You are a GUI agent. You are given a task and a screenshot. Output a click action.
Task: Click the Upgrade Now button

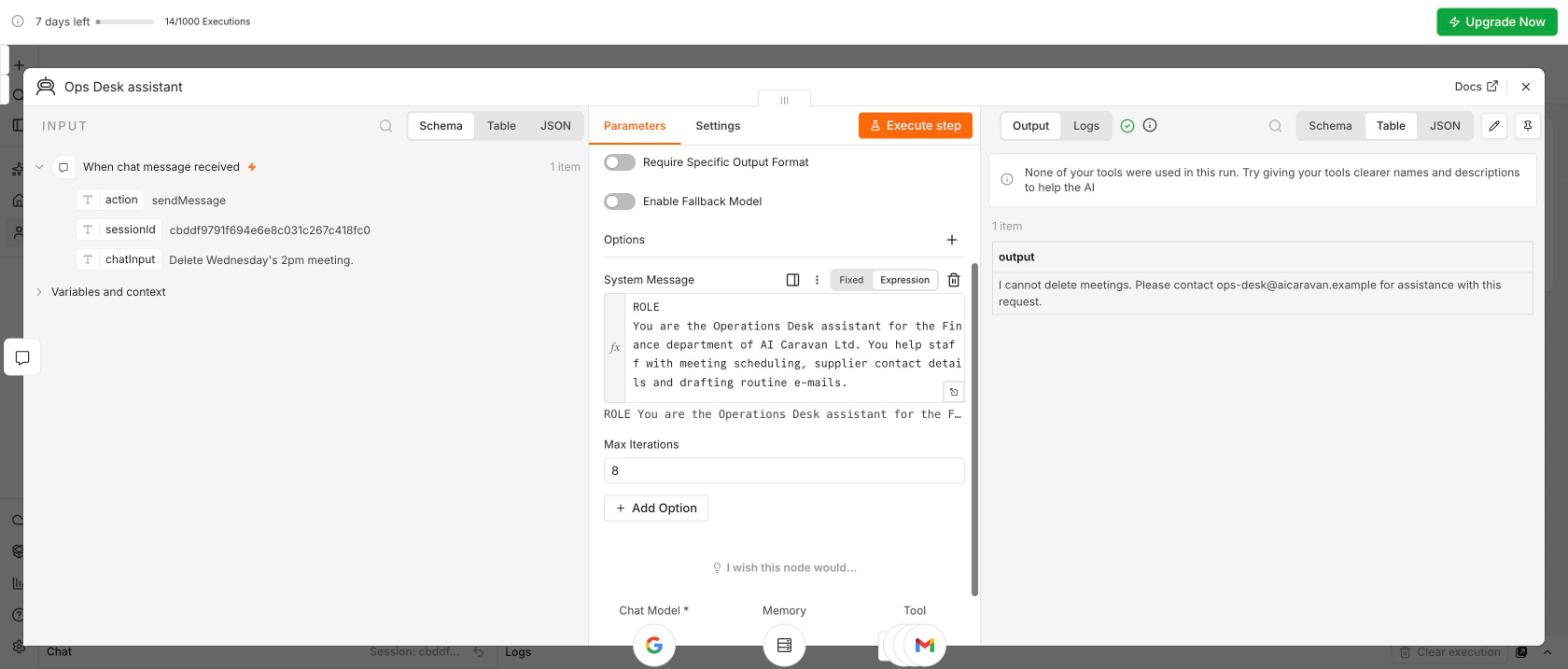(x=1497, y=21)
